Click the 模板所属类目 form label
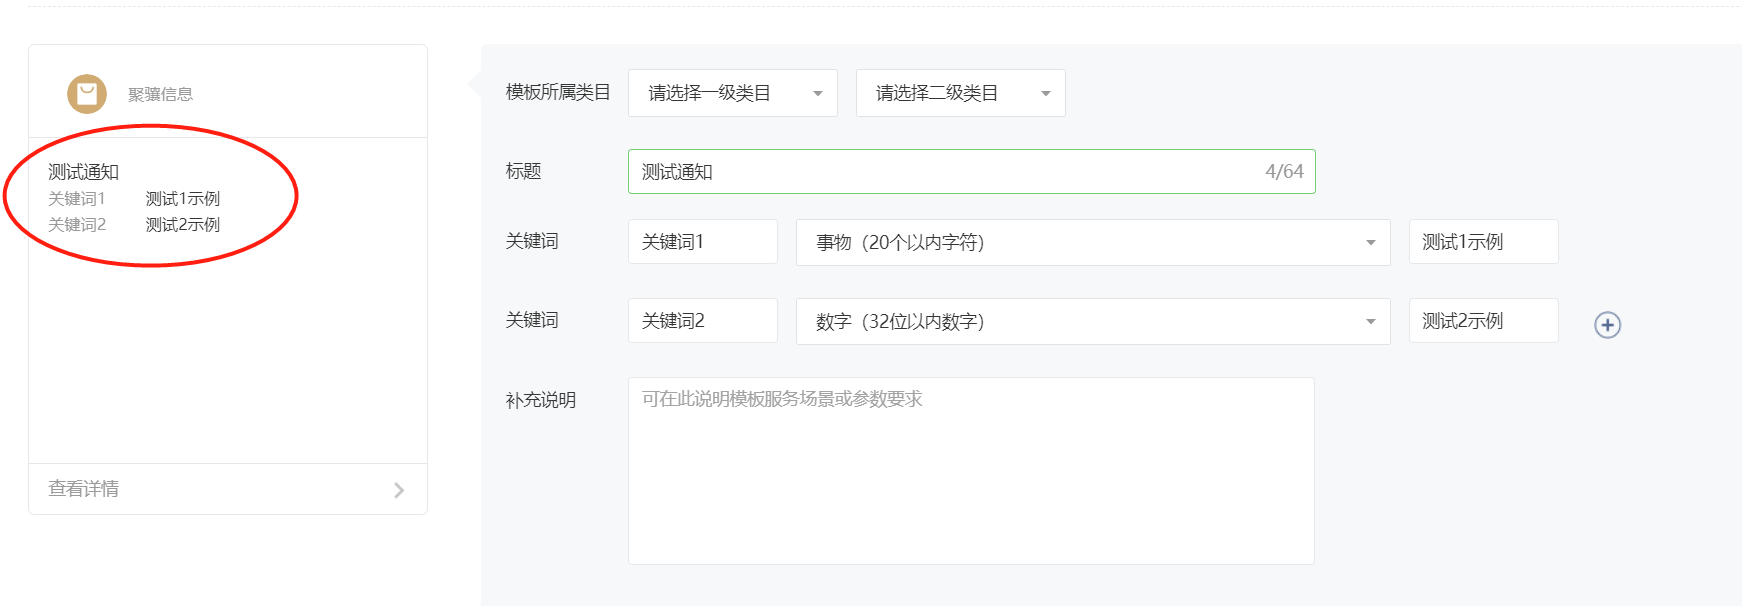The image size is (1742, 606). click(558, 92)
